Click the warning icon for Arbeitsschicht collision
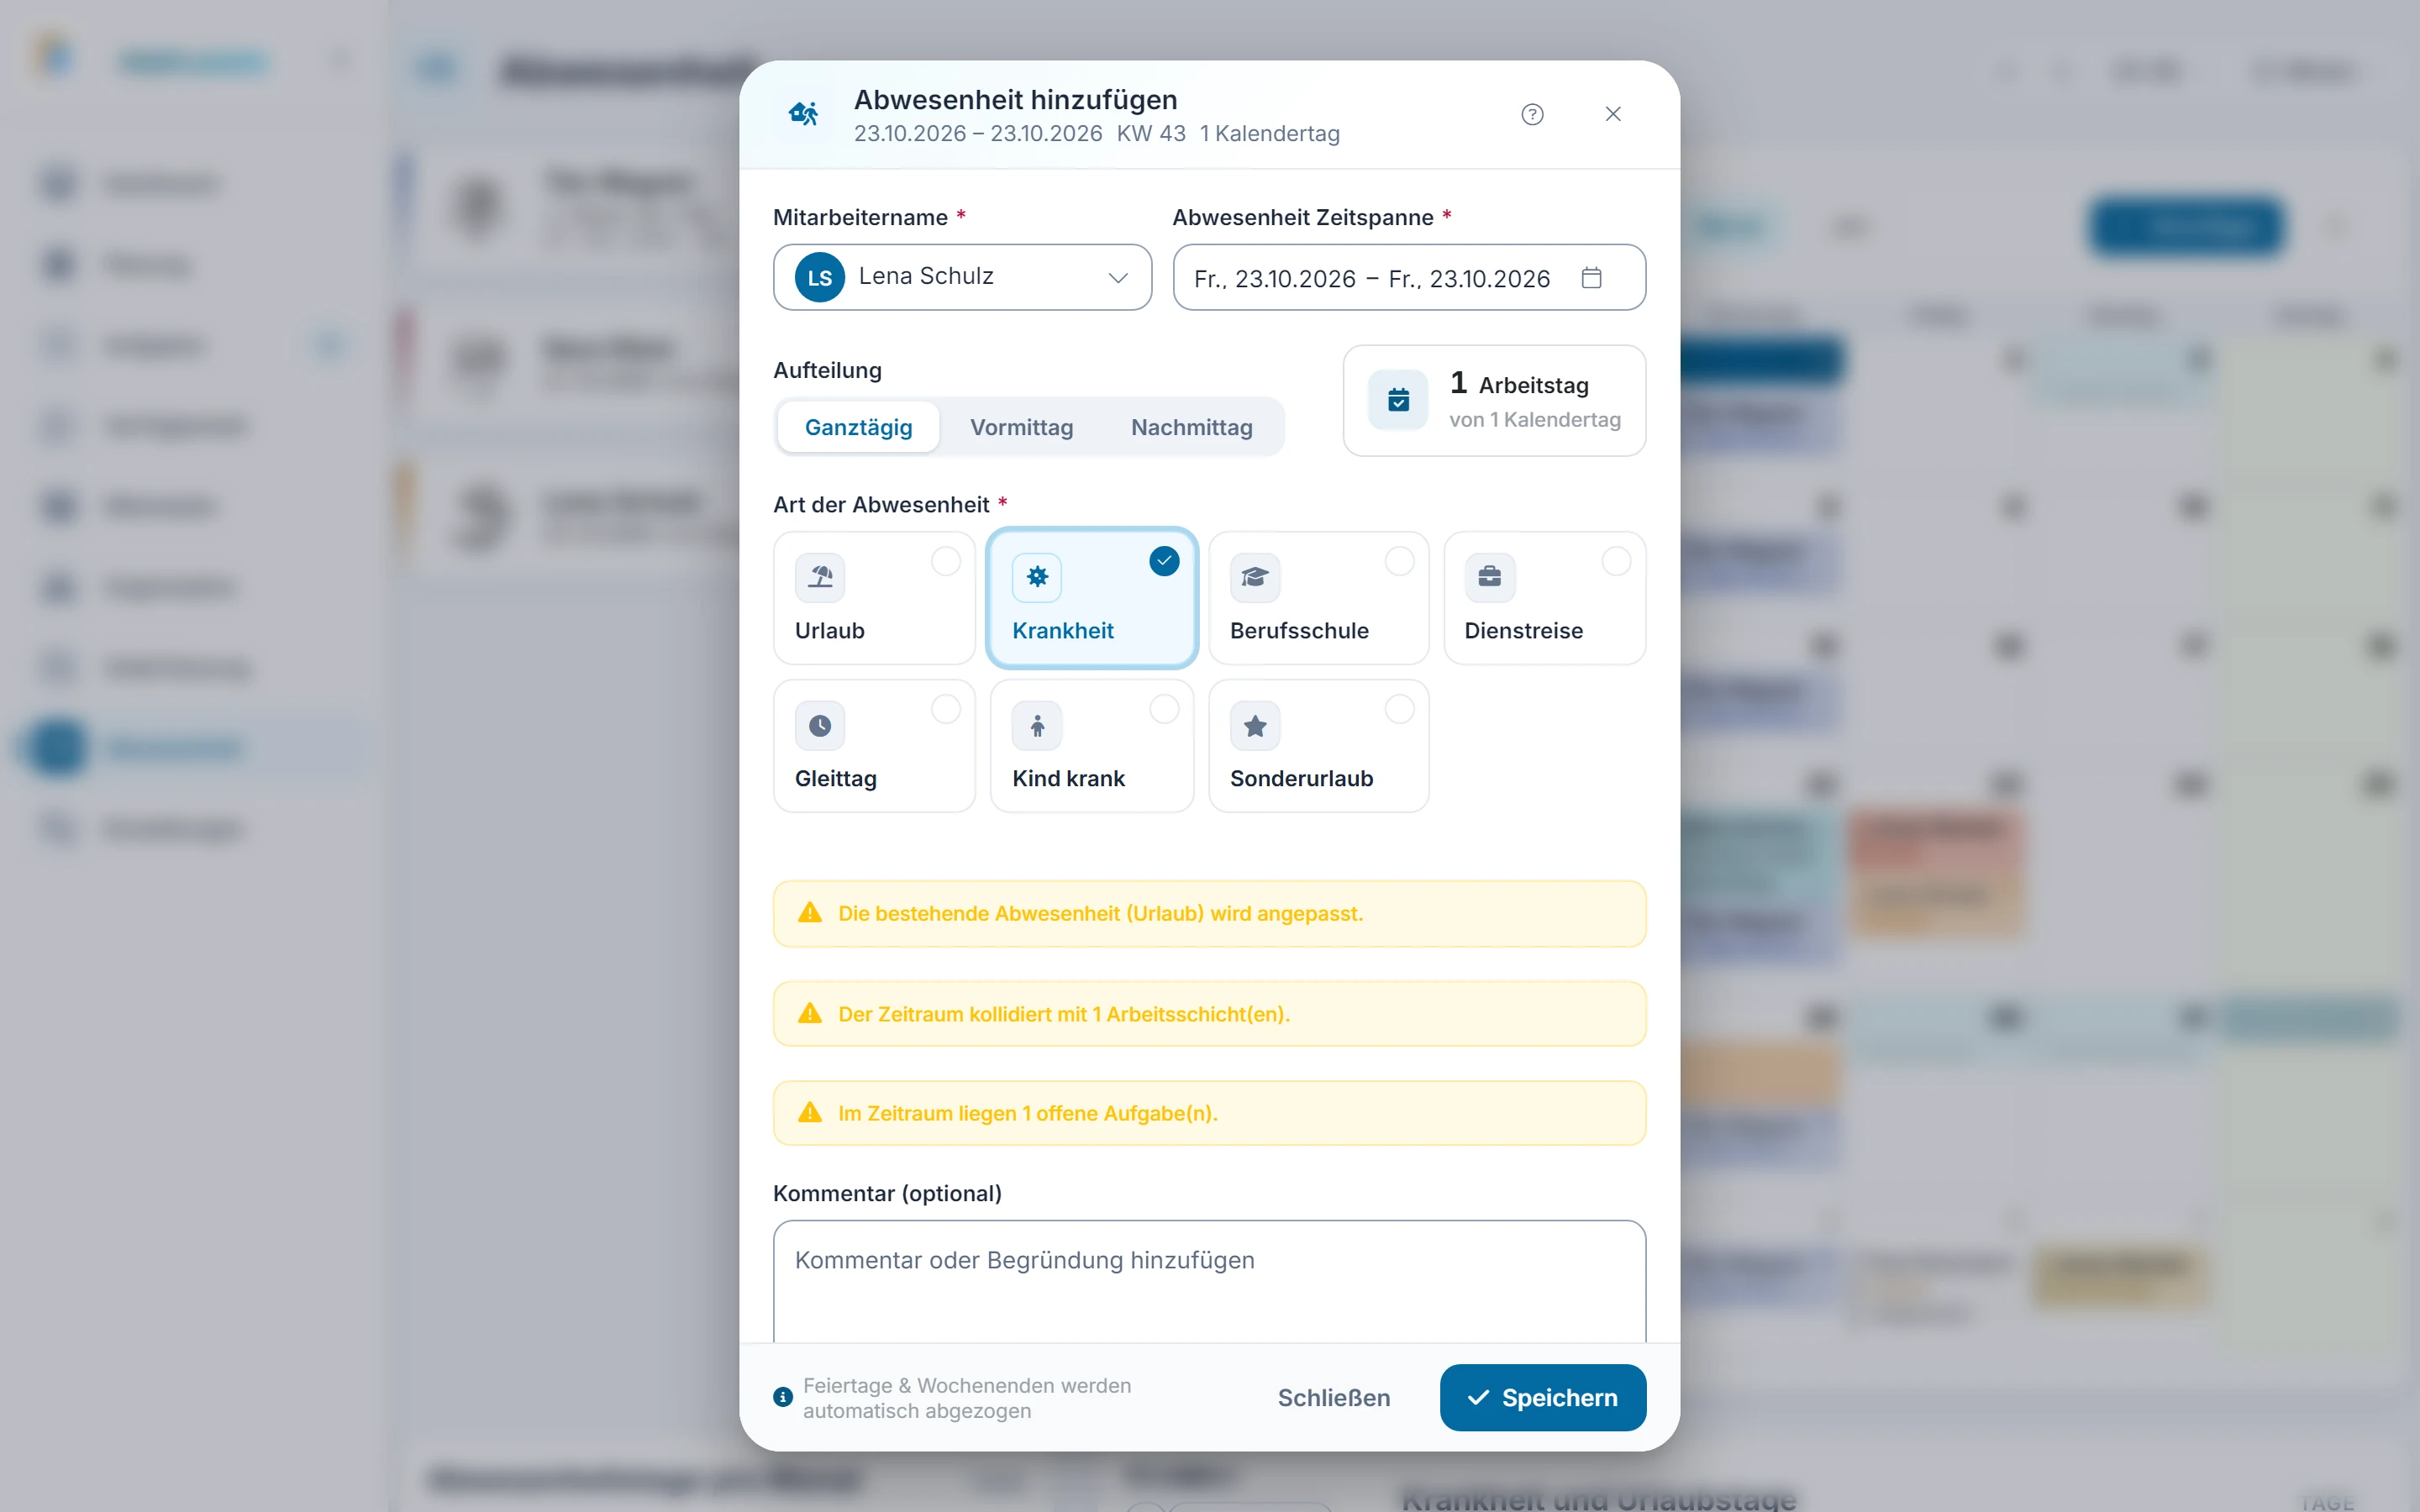The image size is (2420, 1512). [x=810, y=1014]
